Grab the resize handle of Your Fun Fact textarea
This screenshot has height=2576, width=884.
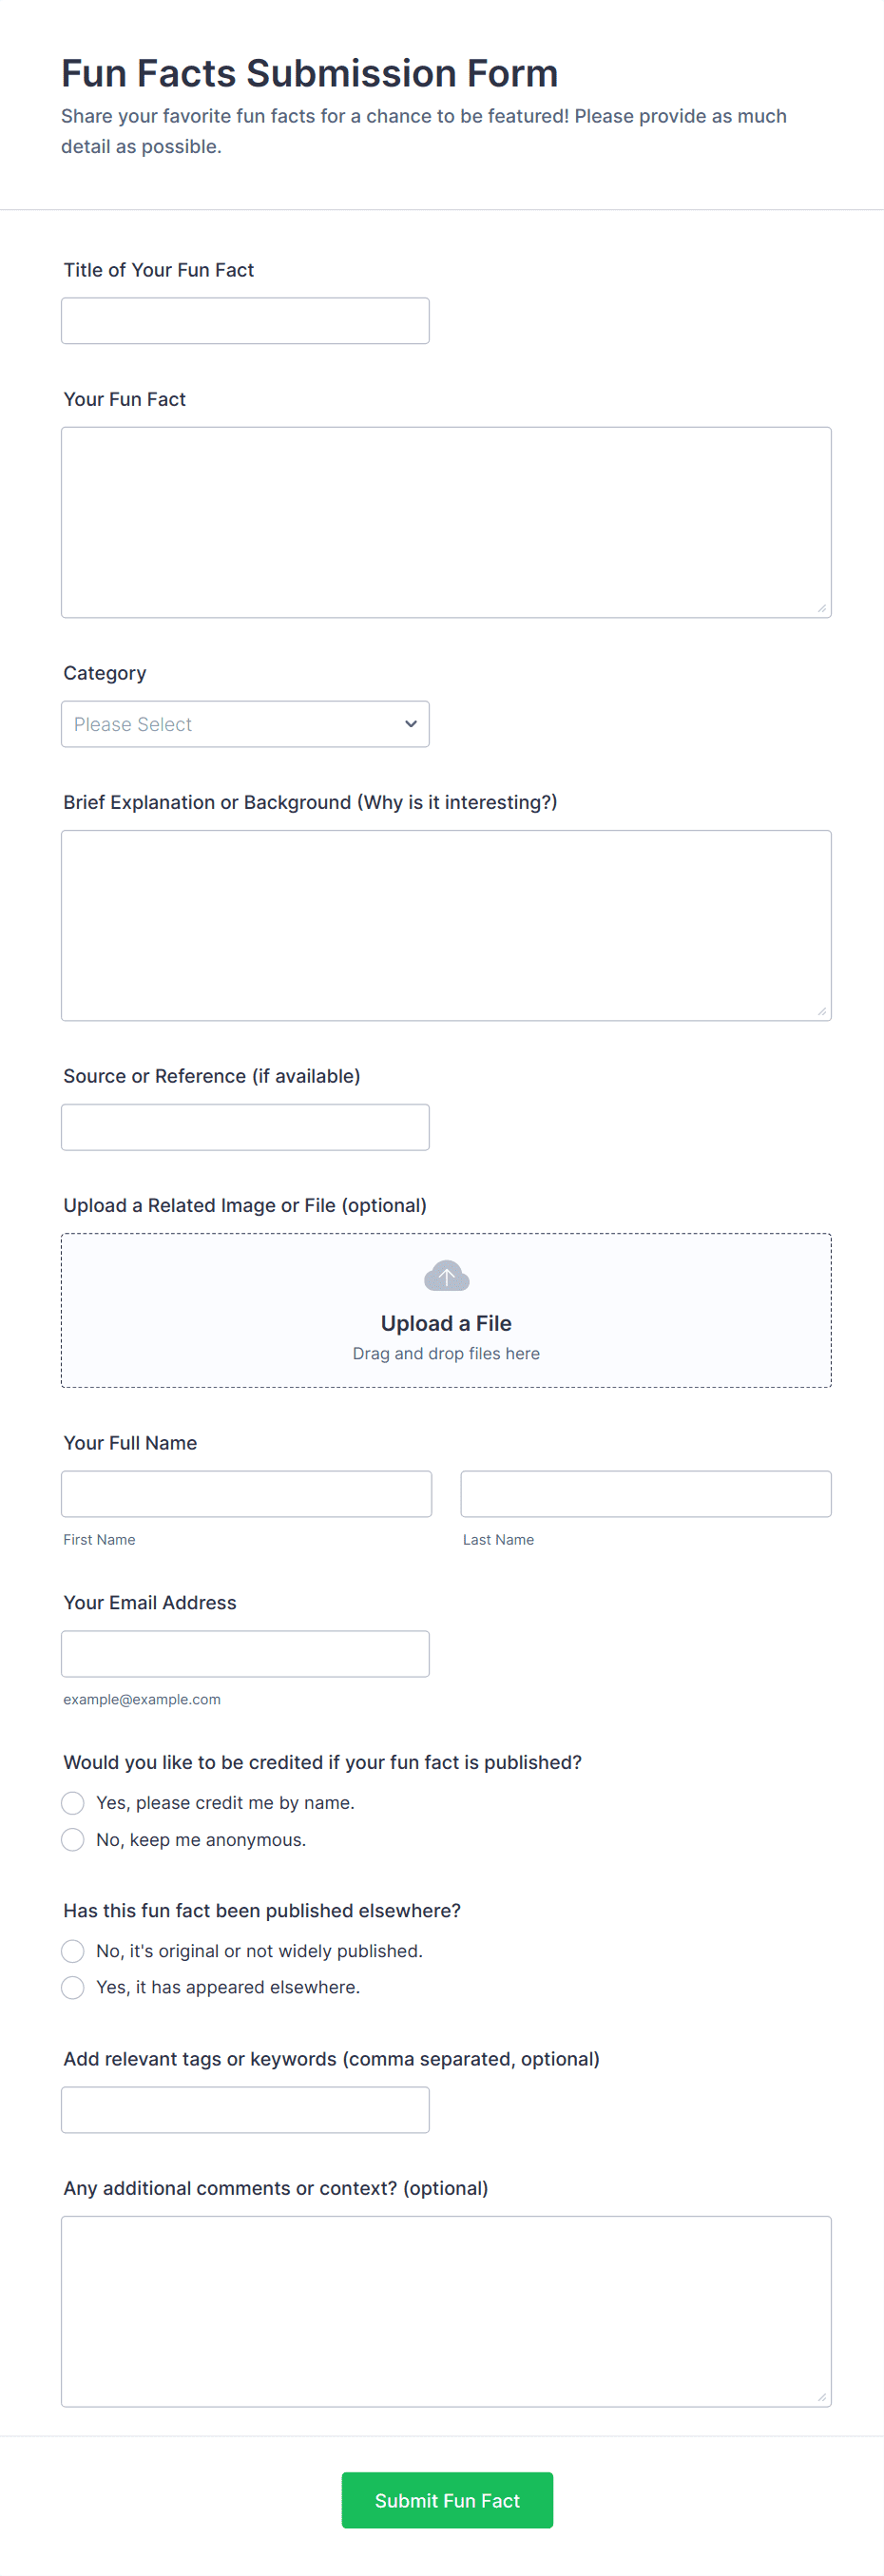[x=821, y=608]
